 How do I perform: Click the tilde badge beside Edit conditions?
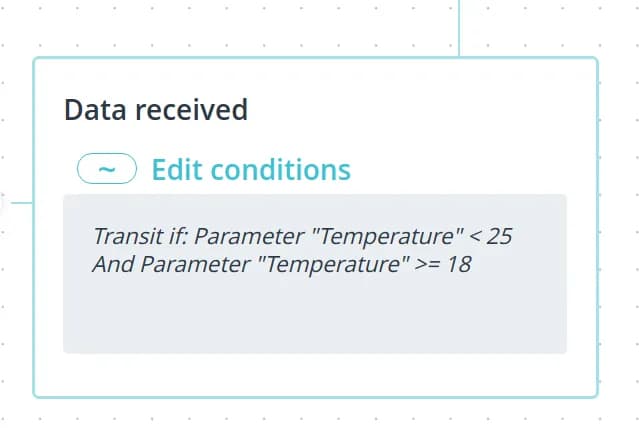(x=106, y=170)
